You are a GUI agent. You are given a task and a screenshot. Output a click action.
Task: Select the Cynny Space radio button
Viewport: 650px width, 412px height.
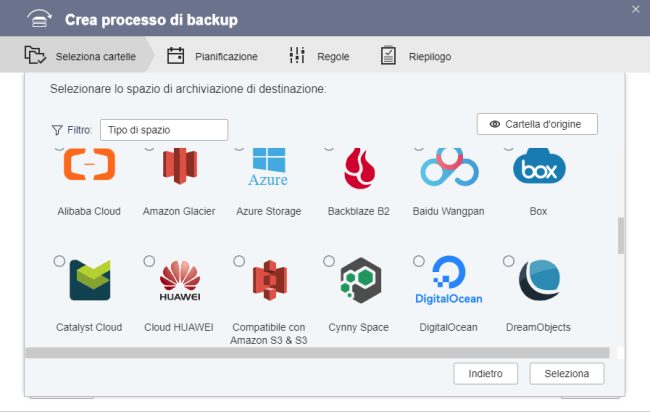(329, 261)
